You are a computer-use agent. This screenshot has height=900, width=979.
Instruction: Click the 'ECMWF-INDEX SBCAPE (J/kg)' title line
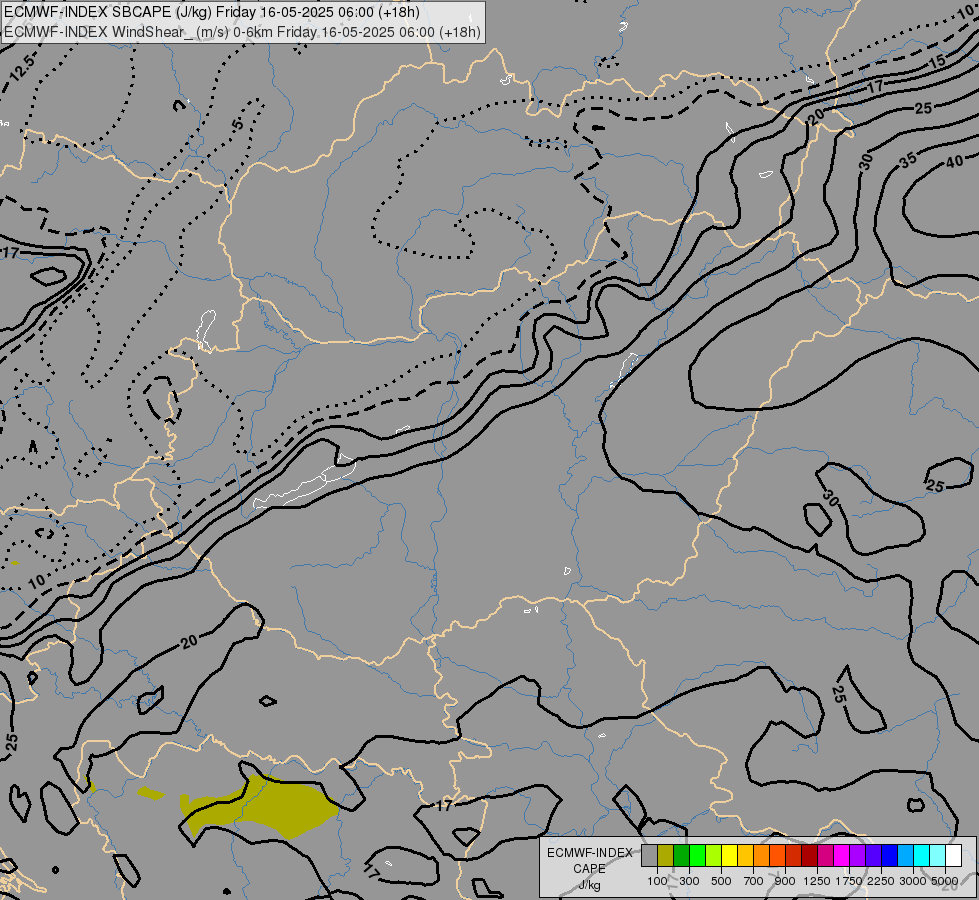pos(212,12)
